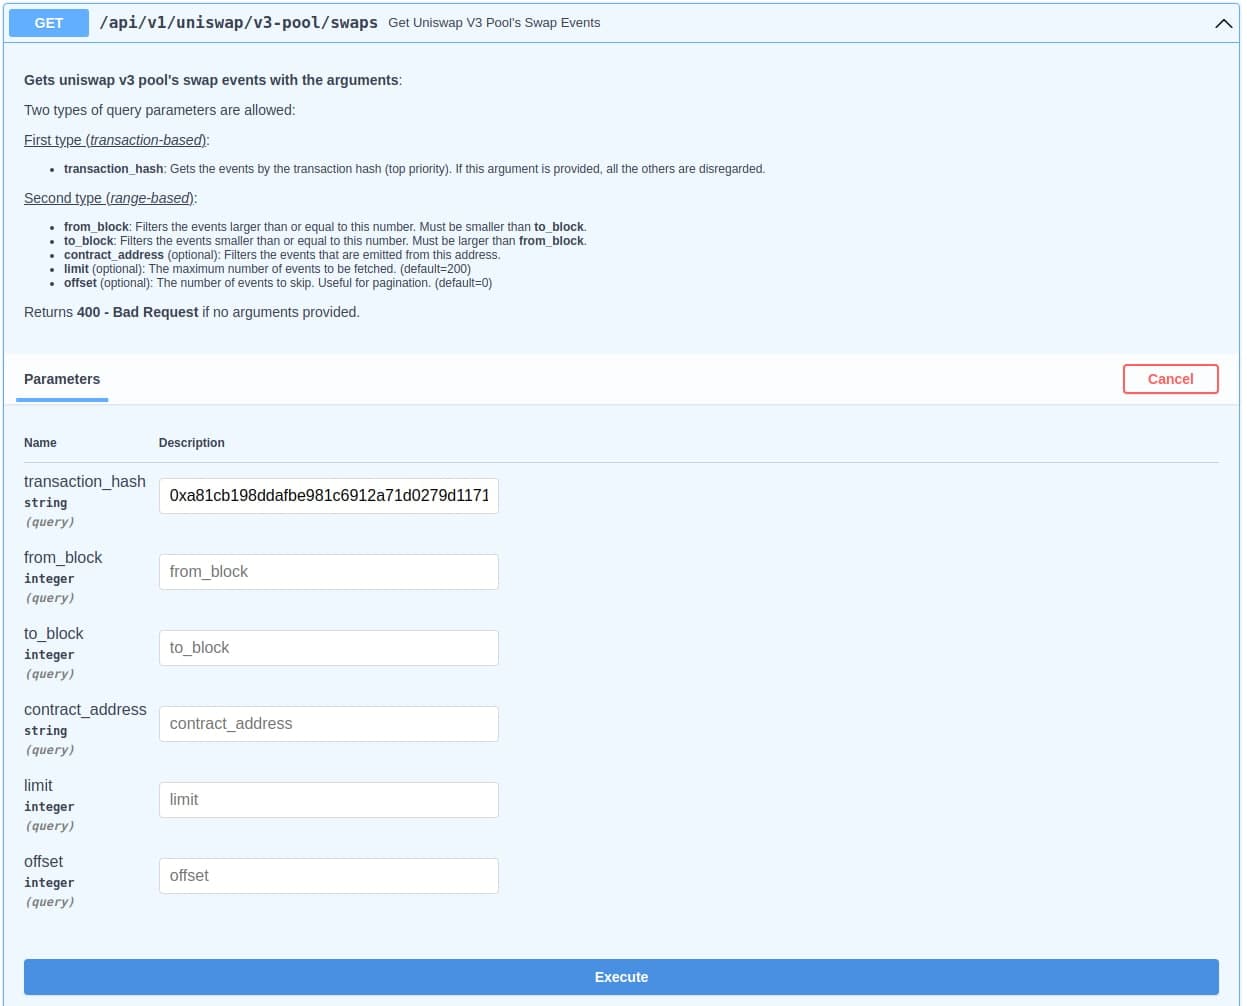Click the contract_address parameter name label
This screenshot has height=1006, width=1247.
(x=85, y=709)
